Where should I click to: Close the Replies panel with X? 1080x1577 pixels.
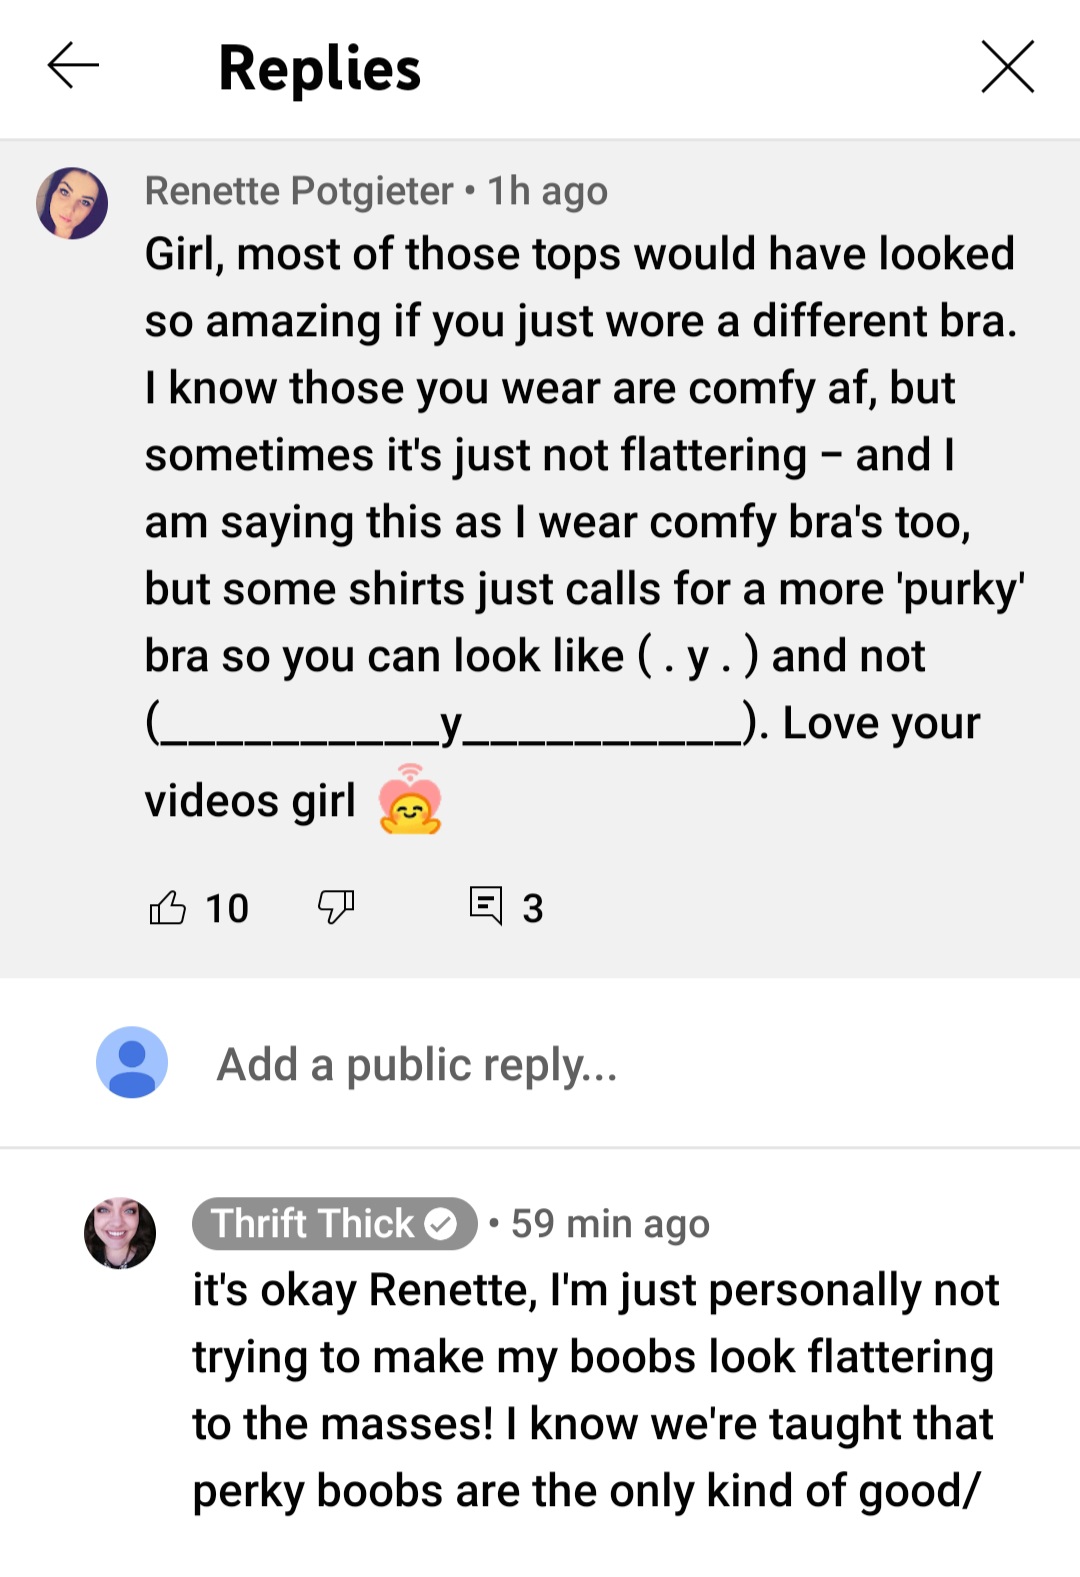click(1007, 66)
